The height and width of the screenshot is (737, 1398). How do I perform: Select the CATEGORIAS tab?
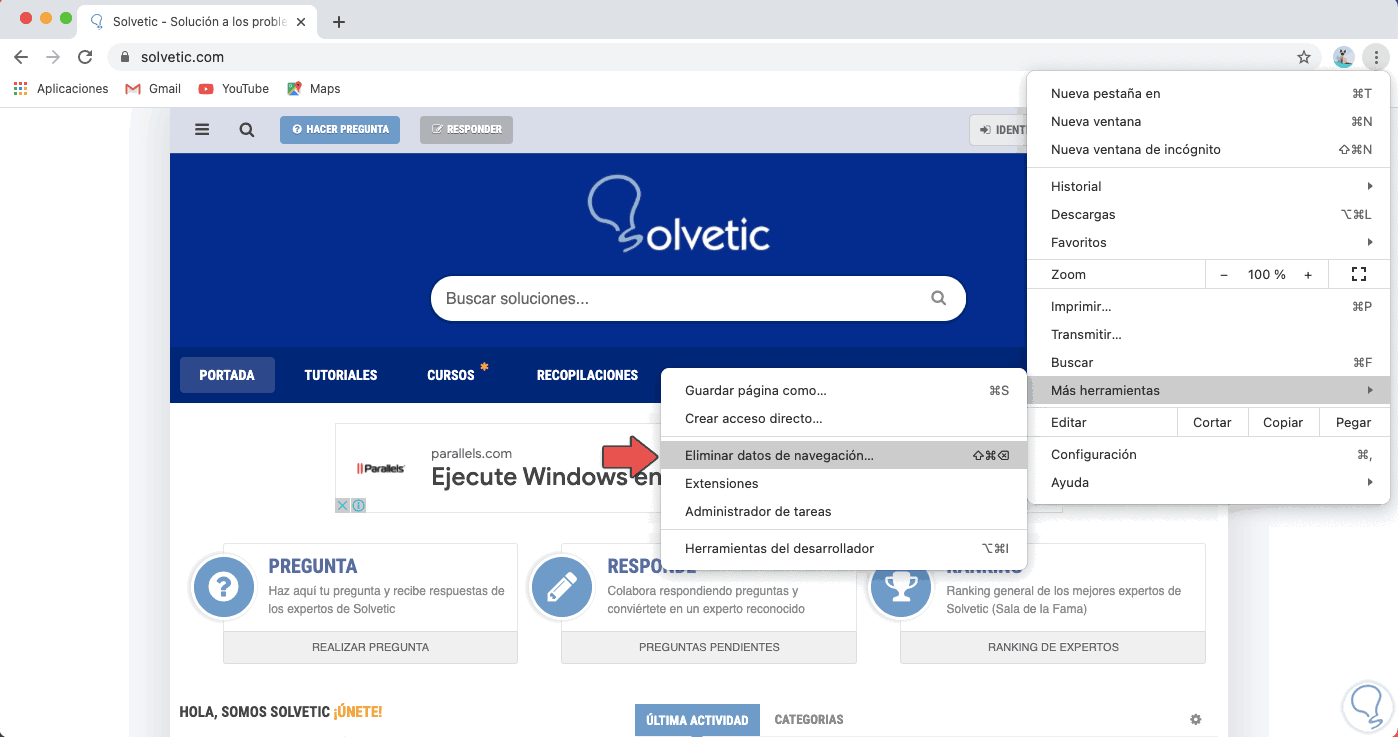coord(809,720)
